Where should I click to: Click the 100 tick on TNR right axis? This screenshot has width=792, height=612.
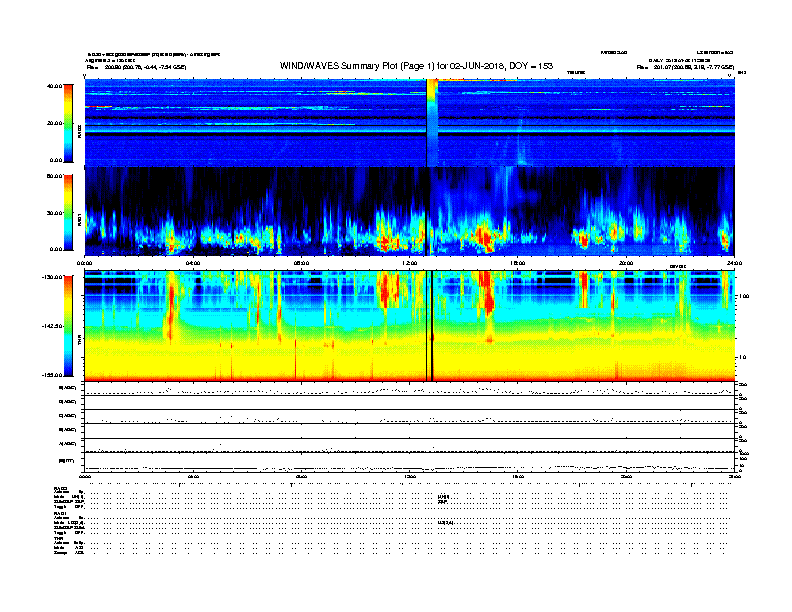click(744, 296)
